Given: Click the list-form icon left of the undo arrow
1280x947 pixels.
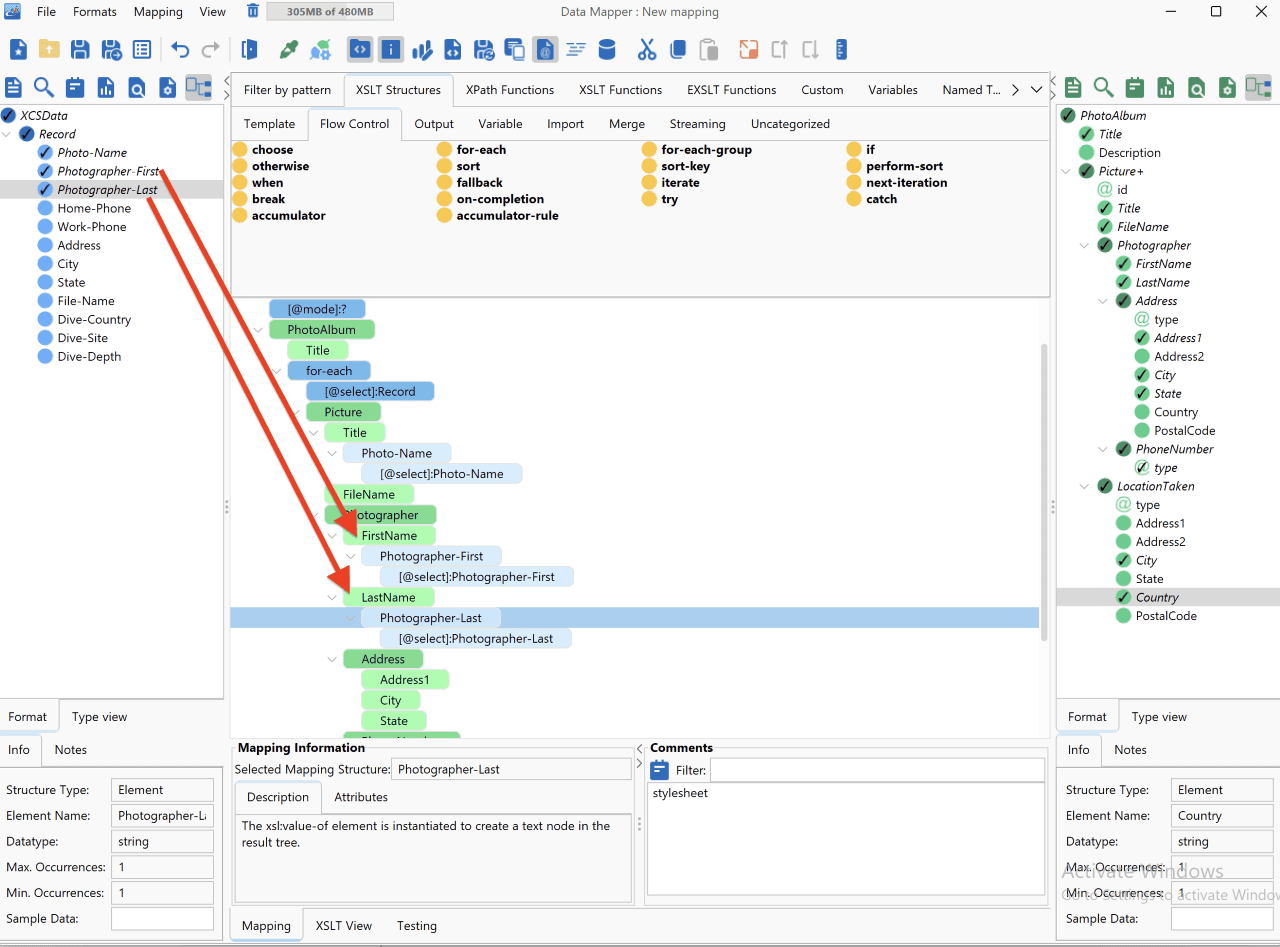Looking at the screenshot, I should coord(142,49).
